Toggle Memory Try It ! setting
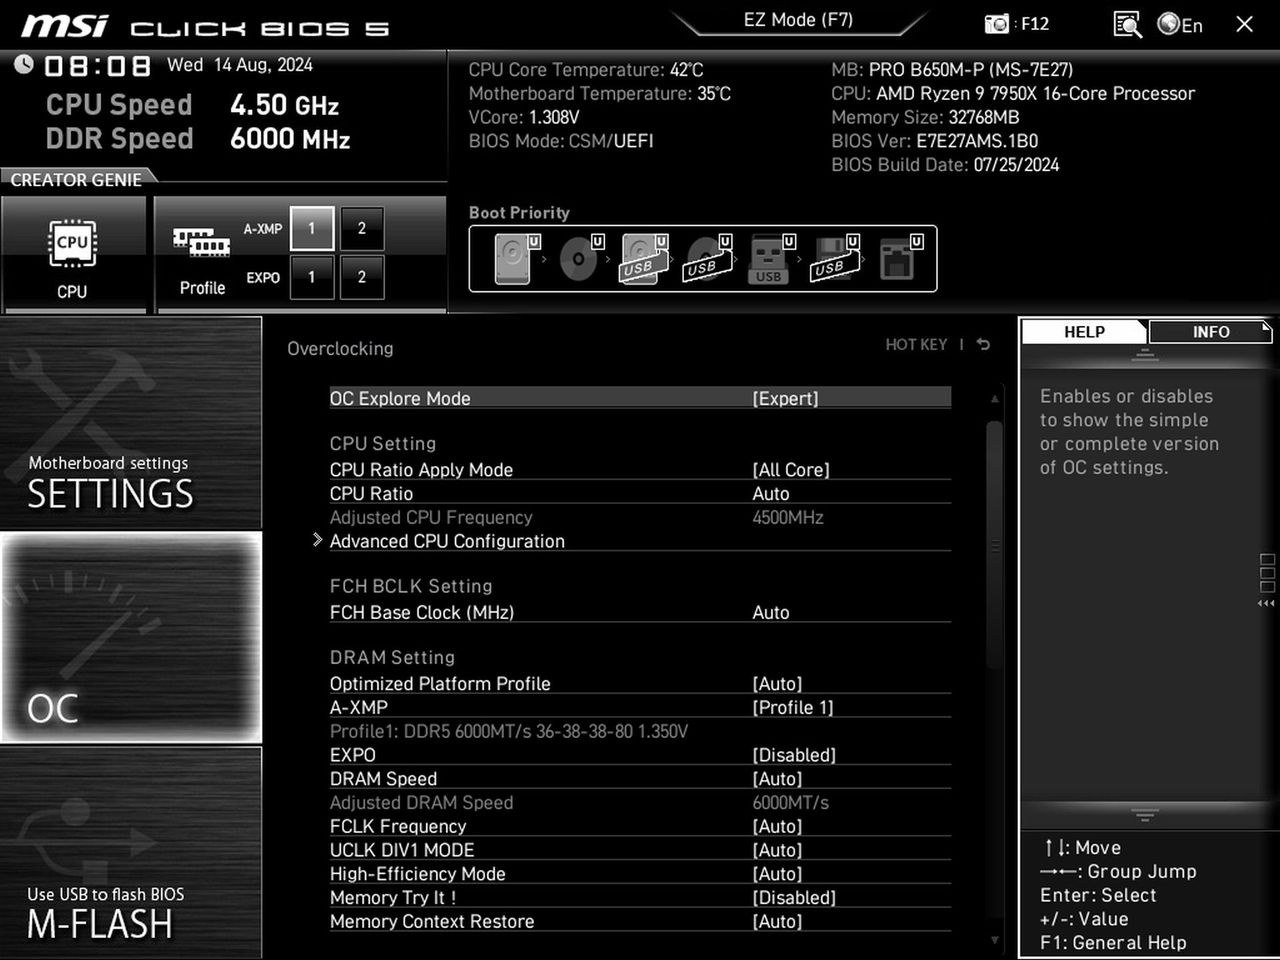The width and height of the screenshot is (1280, 960). (640, 898)
